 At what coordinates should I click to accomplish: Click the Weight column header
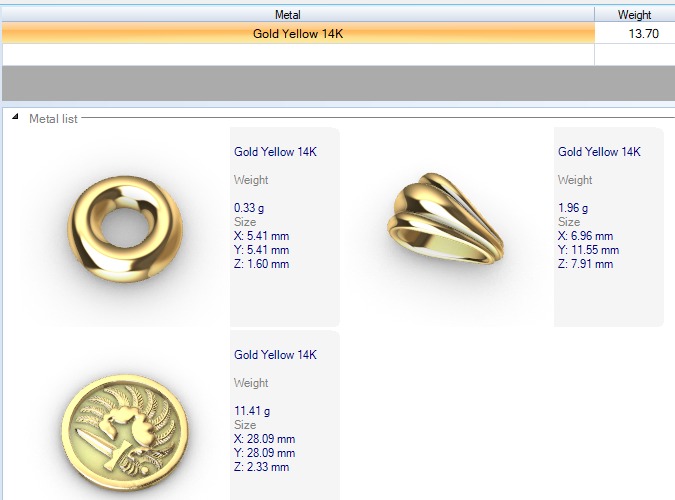(x=635, y=15)
